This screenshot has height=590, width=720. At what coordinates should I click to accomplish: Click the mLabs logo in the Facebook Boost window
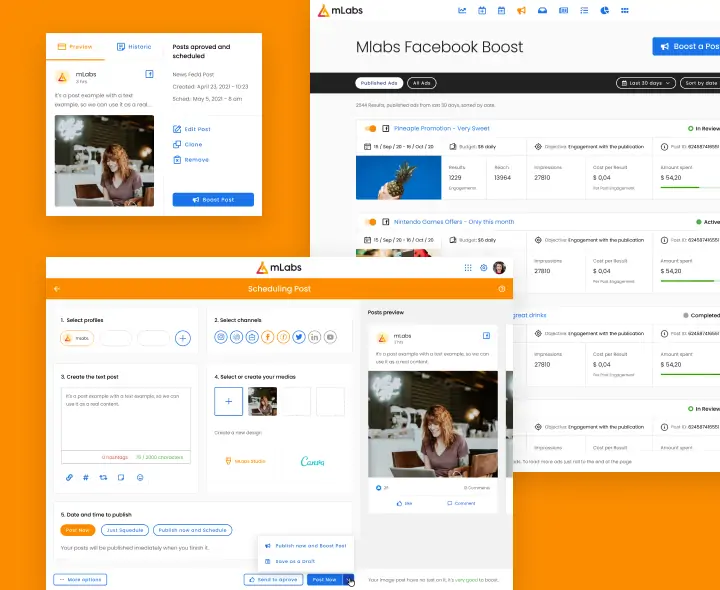pos(340,10)
